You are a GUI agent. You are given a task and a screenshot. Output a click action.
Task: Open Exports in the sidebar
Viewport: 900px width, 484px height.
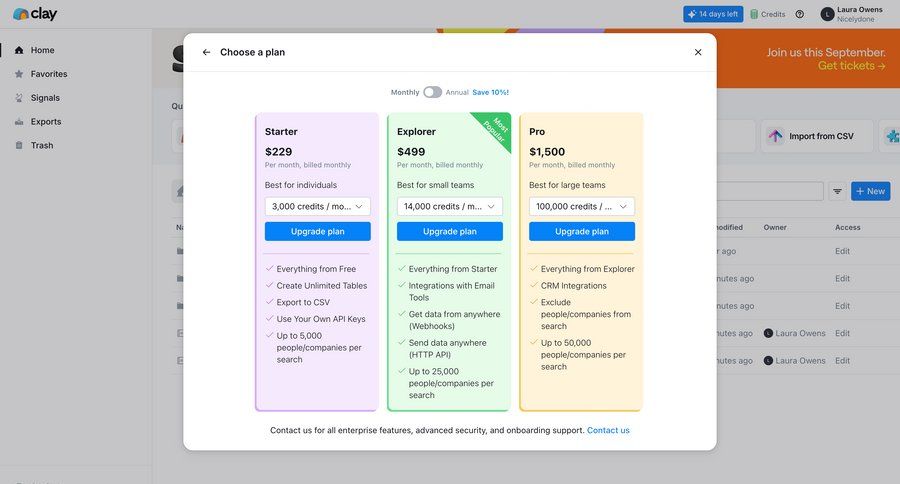tap(46, 122)
